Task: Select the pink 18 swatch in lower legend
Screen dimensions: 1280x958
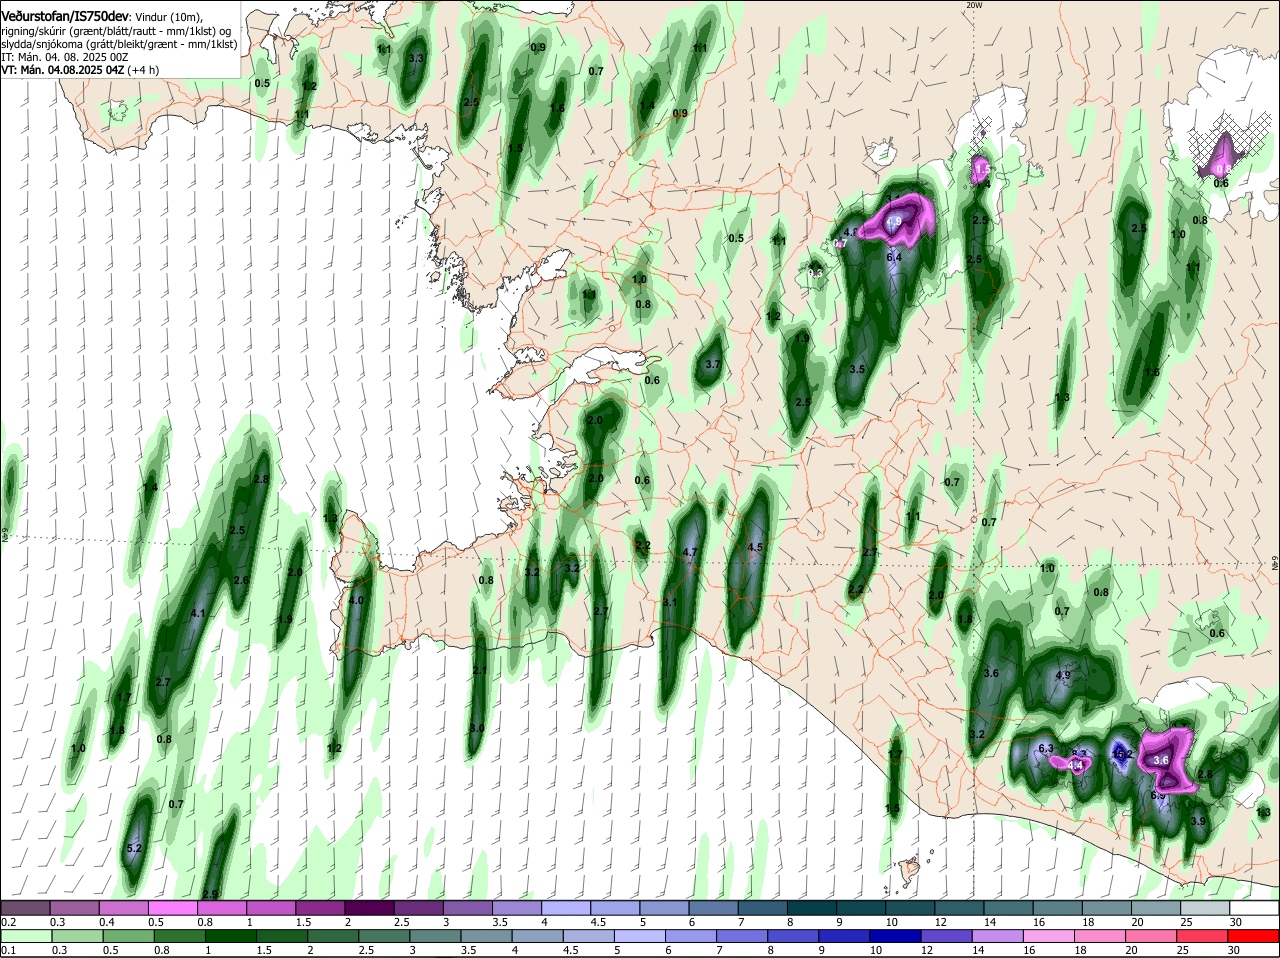Action: 1102,936
